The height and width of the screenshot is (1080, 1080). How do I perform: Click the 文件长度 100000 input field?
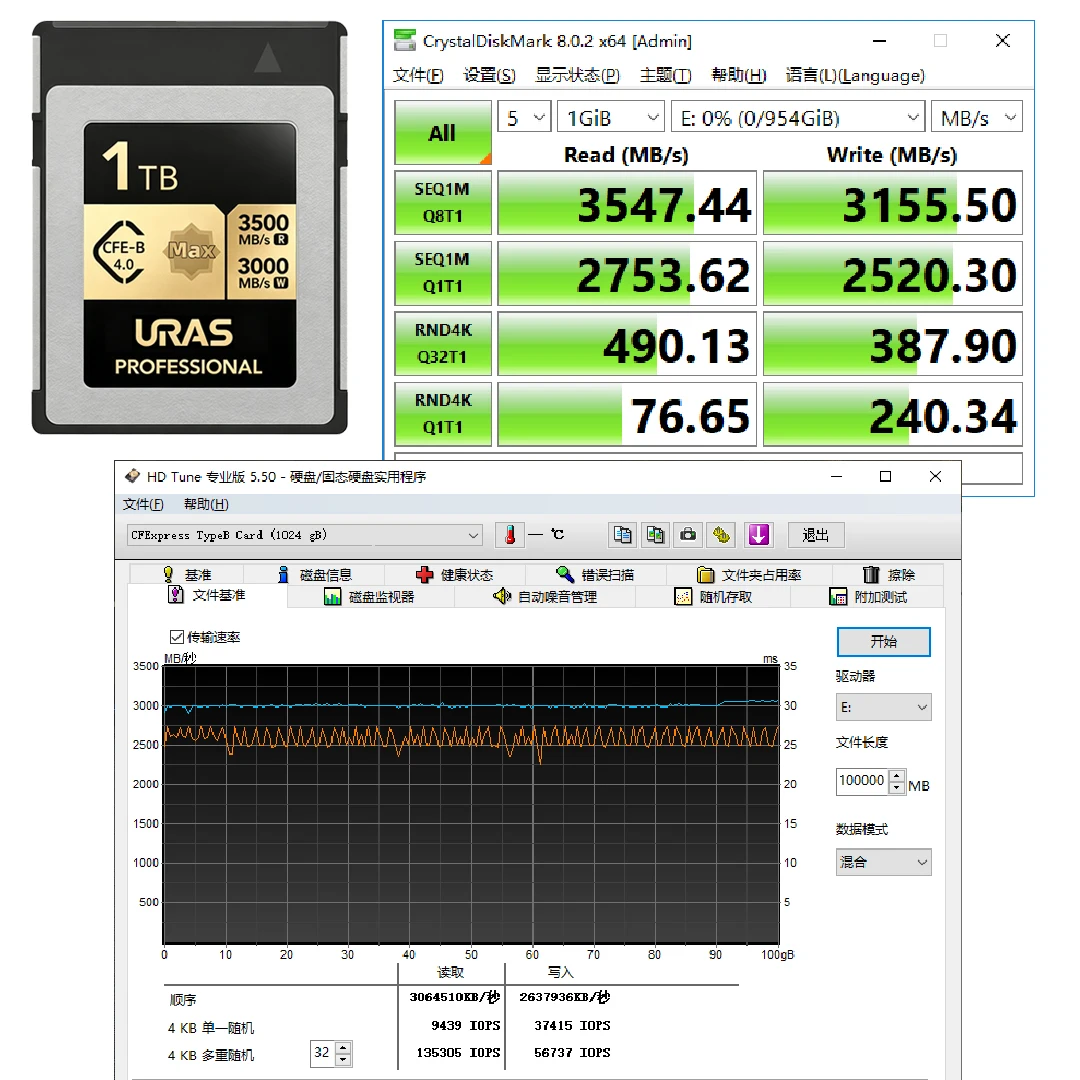[862, 781]
